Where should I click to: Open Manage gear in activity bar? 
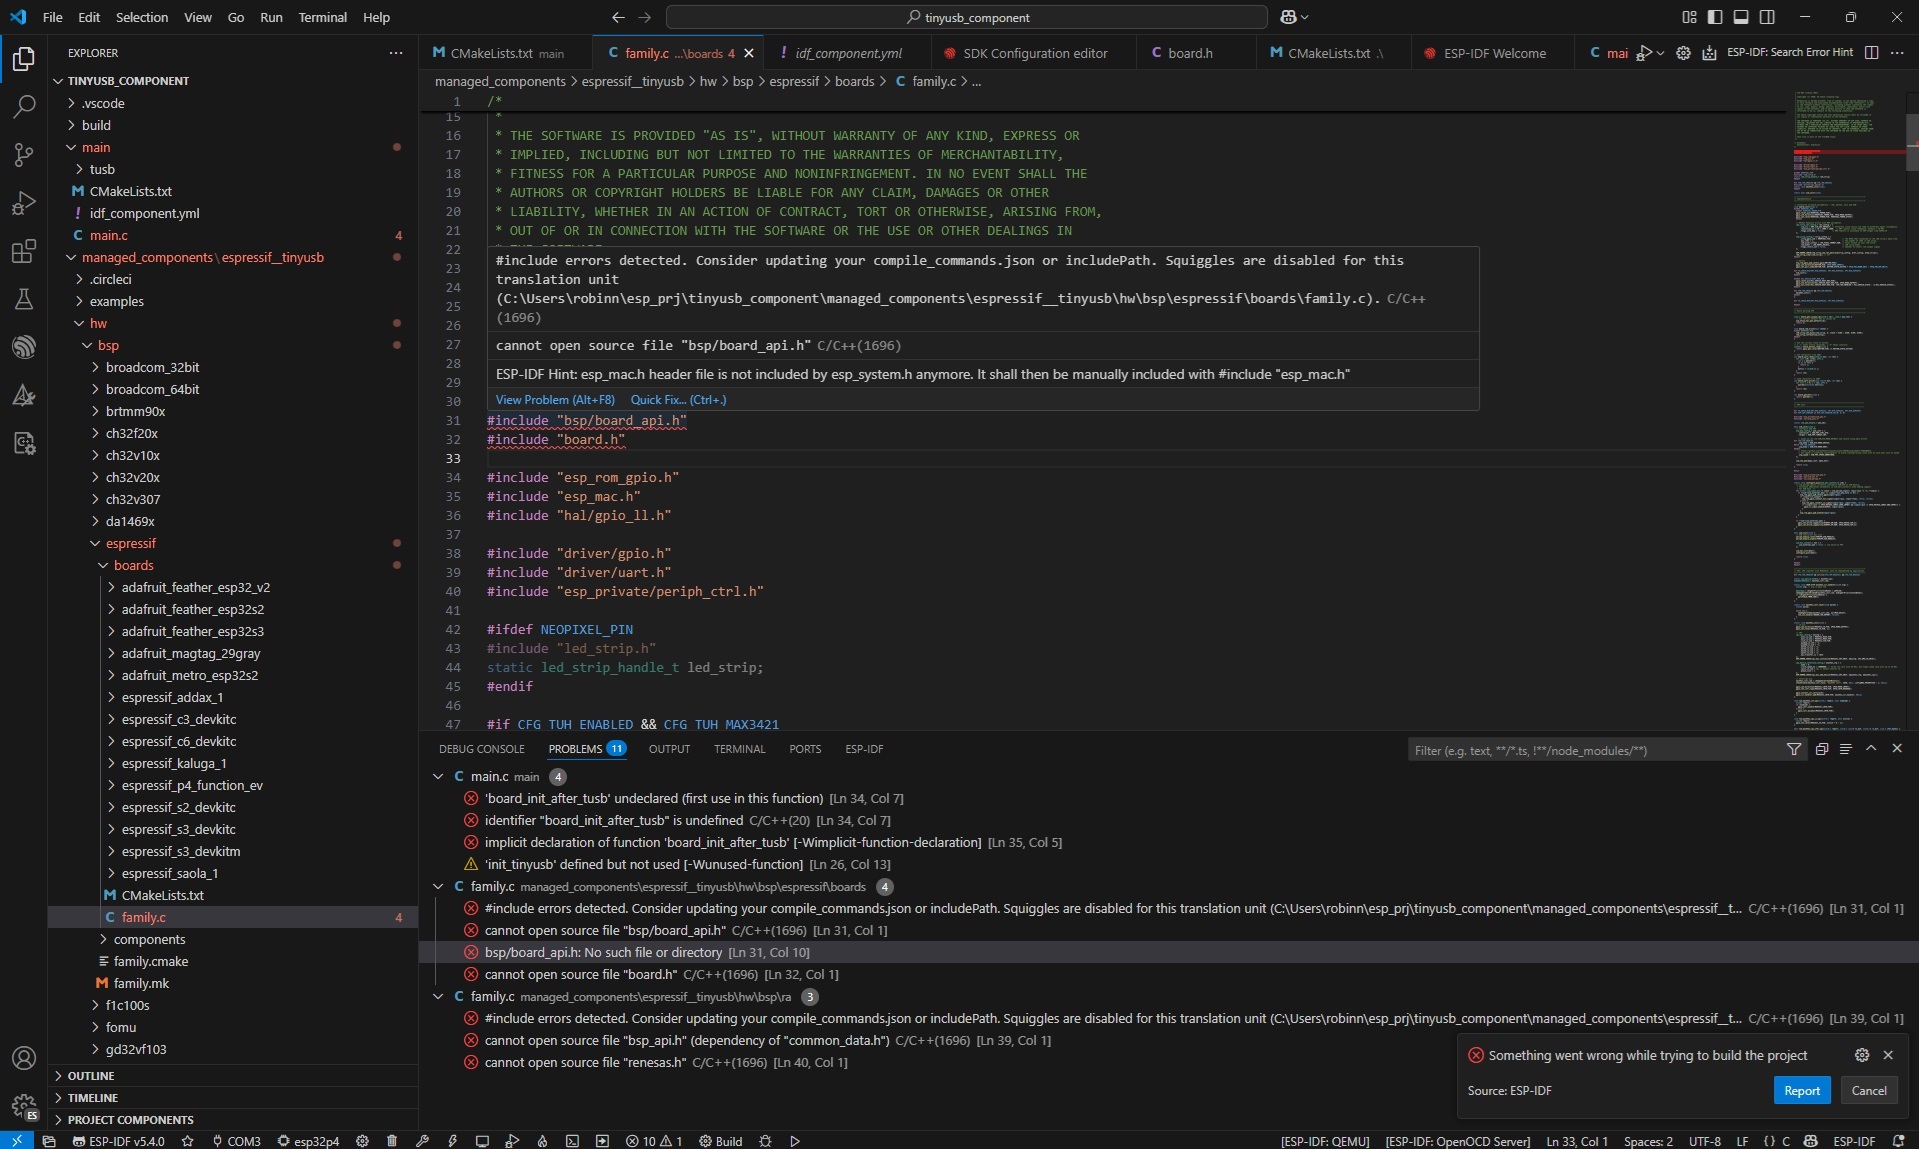click(24, 1106)
